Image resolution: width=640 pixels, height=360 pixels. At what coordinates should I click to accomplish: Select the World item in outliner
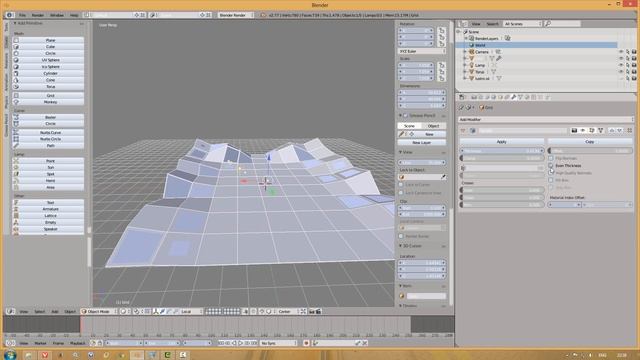(x=480, y=45)
